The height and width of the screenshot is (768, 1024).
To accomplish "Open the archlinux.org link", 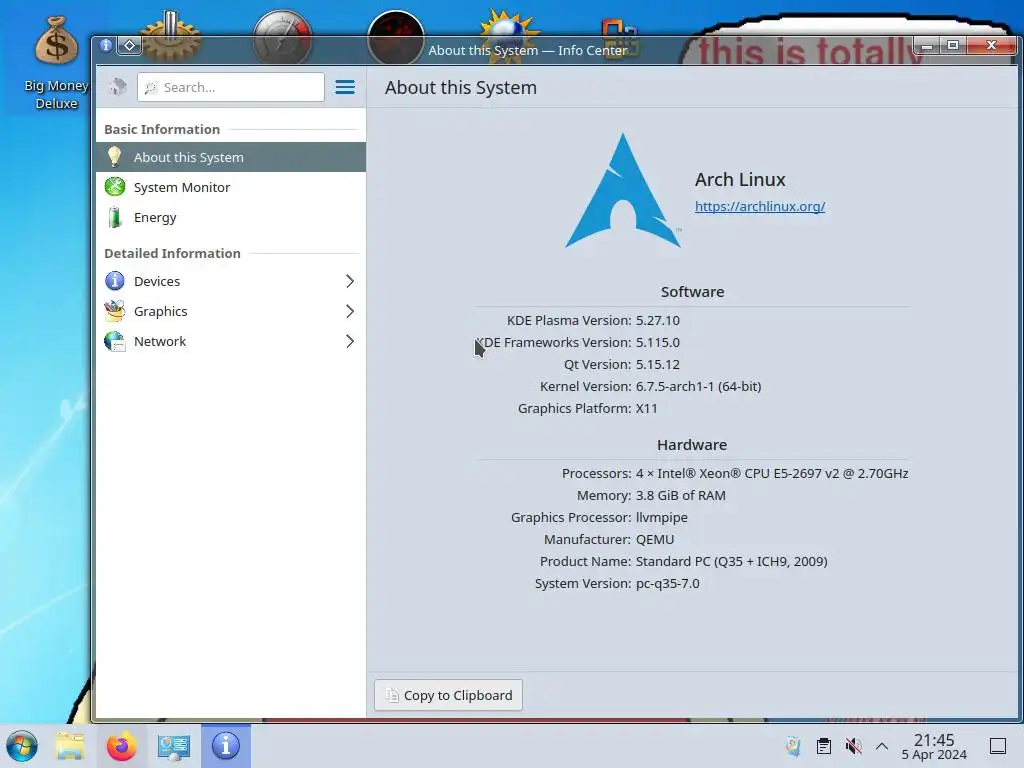I will coord(760,206).
